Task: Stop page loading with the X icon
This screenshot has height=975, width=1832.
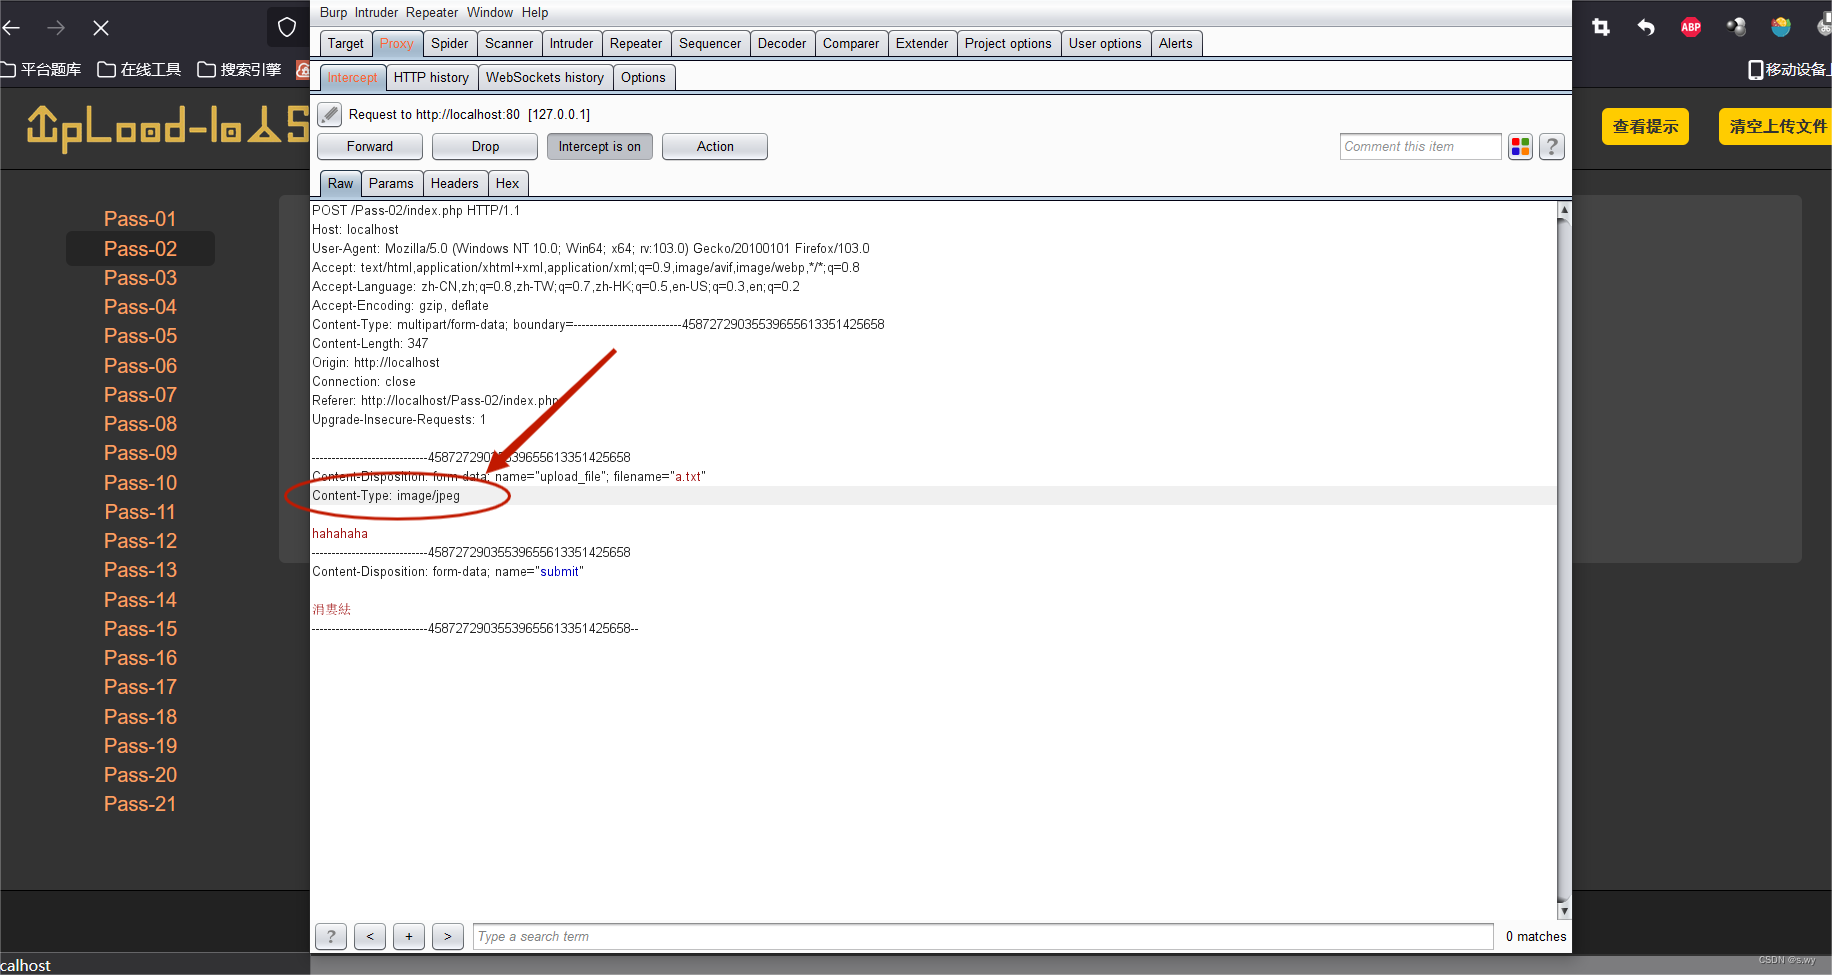Action: click(101, 28)
